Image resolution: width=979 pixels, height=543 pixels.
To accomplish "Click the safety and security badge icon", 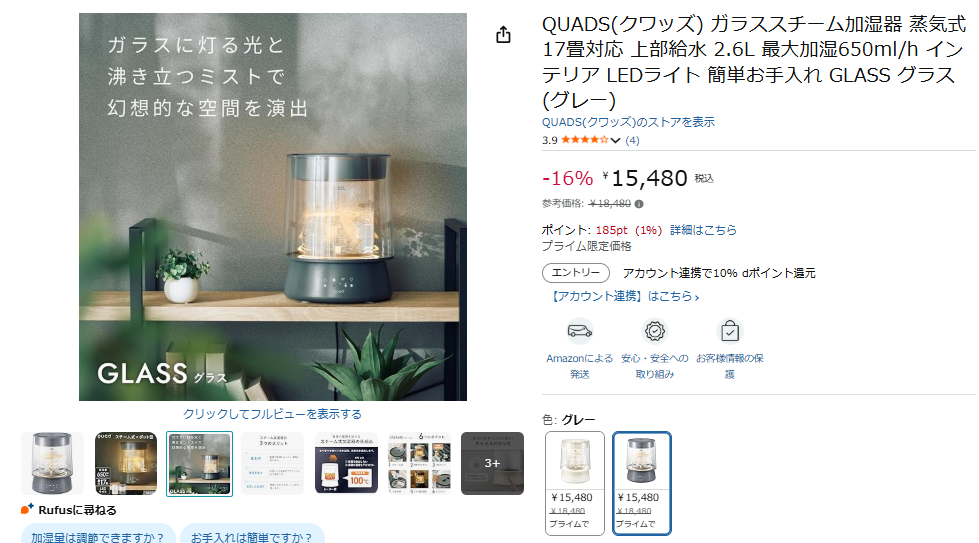I will [x=654, y=331].
